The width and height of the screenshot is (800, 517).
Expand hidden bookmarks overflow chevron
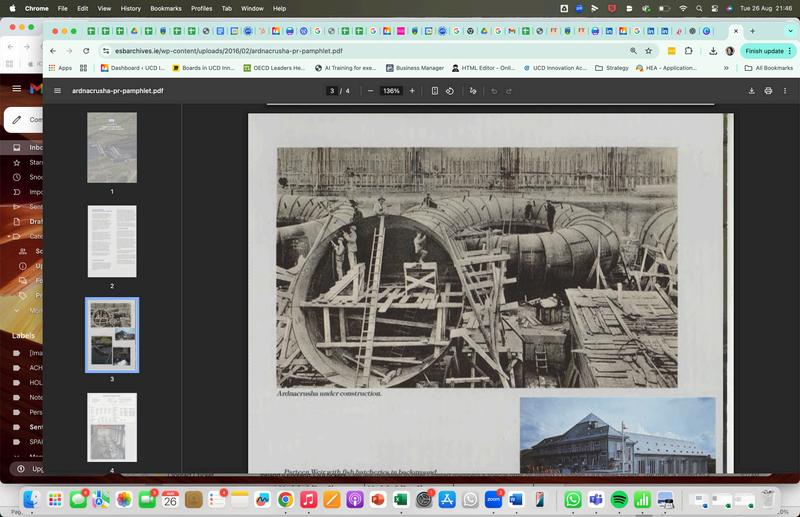click(727, 68)
